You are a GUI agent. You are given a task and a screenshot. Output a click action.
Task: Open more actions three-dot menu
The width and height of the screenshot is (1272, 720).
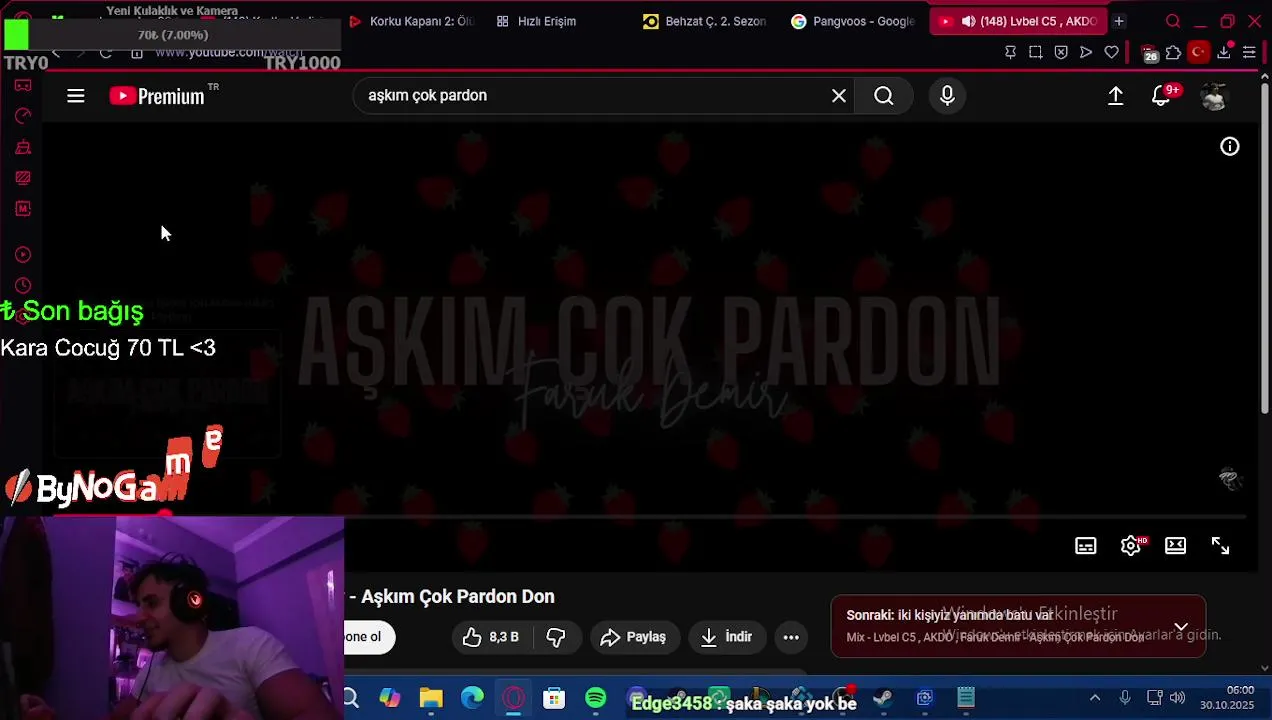[x=791, y=637]
